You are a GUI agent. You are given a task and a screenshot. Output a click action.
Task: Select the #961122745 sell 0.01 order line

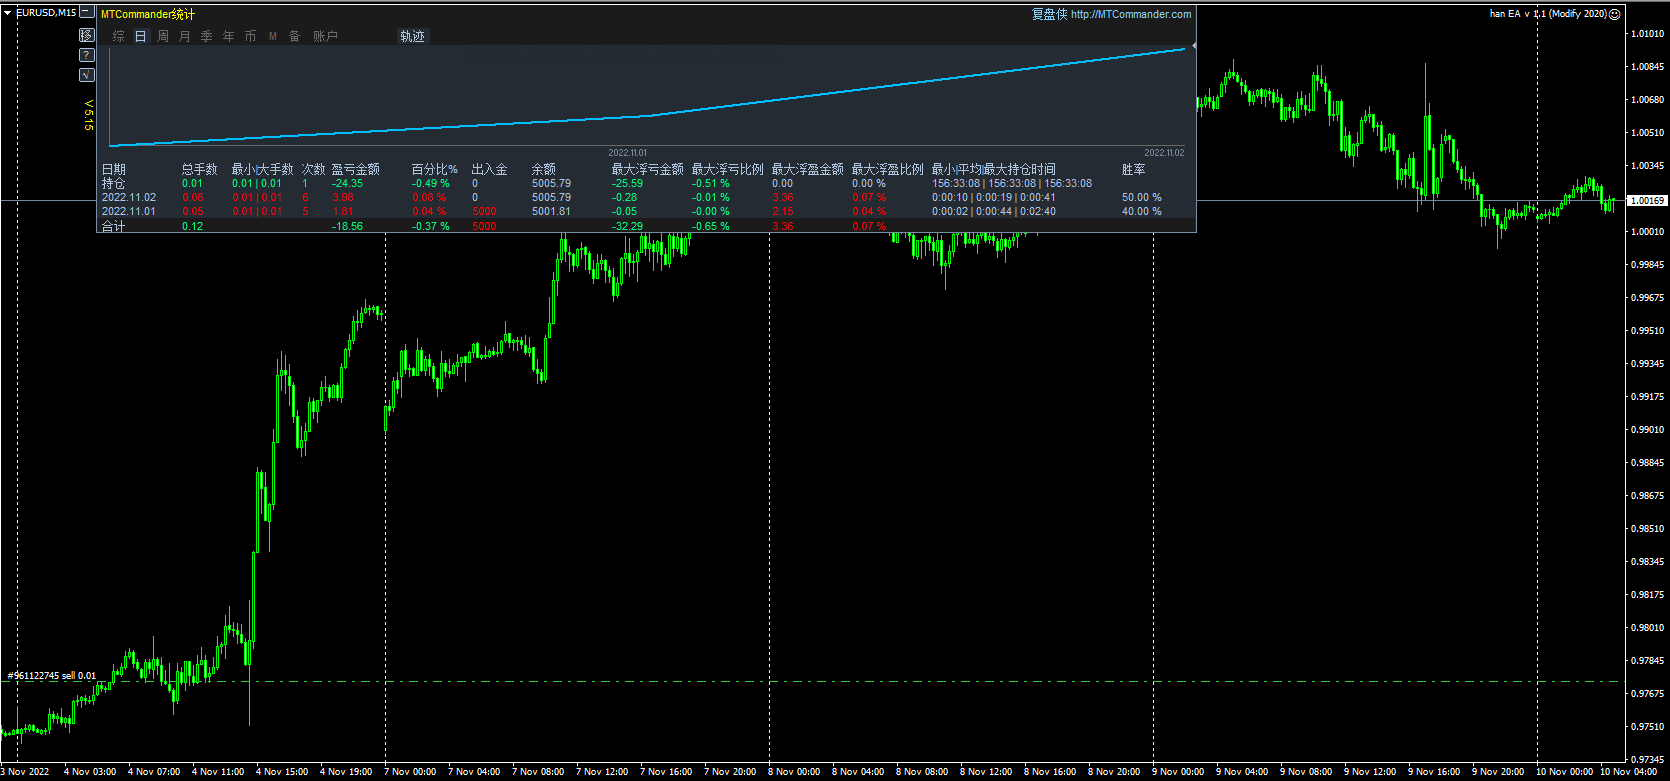[x=52, y=676]
